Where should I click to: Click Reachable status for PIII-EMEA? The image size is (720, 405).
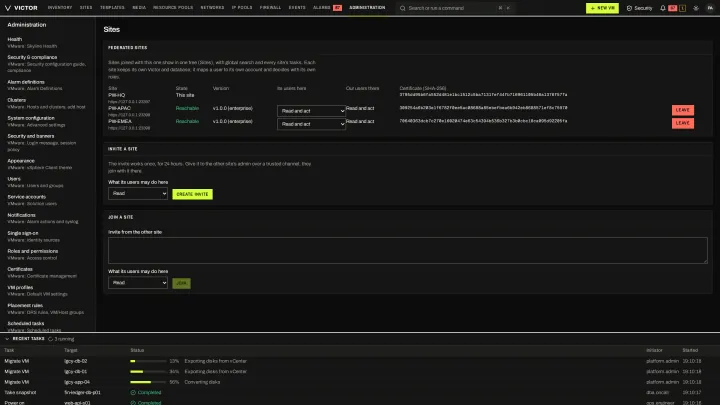point(187,121)
